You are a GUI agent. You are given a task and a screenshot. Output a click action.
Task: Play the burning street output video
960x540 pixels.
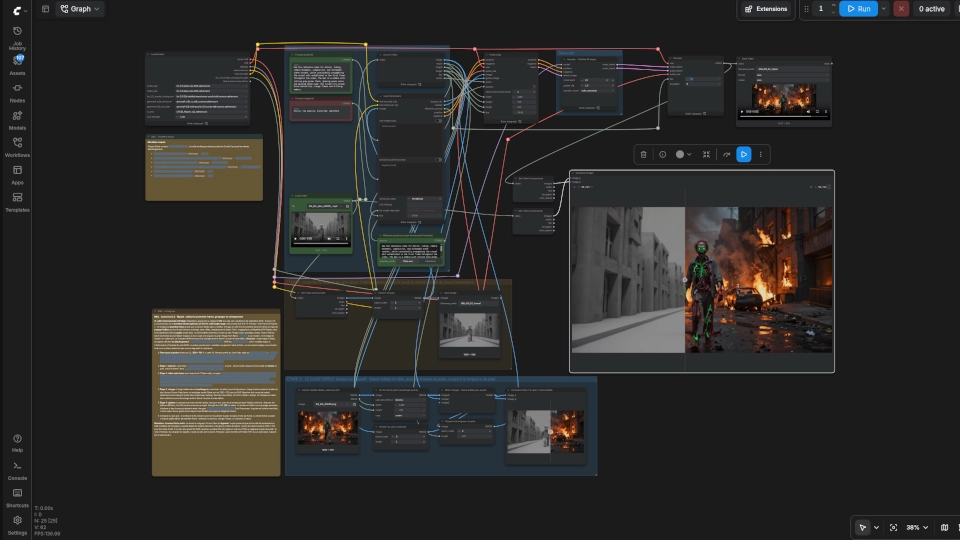click(x=742, y=112)
